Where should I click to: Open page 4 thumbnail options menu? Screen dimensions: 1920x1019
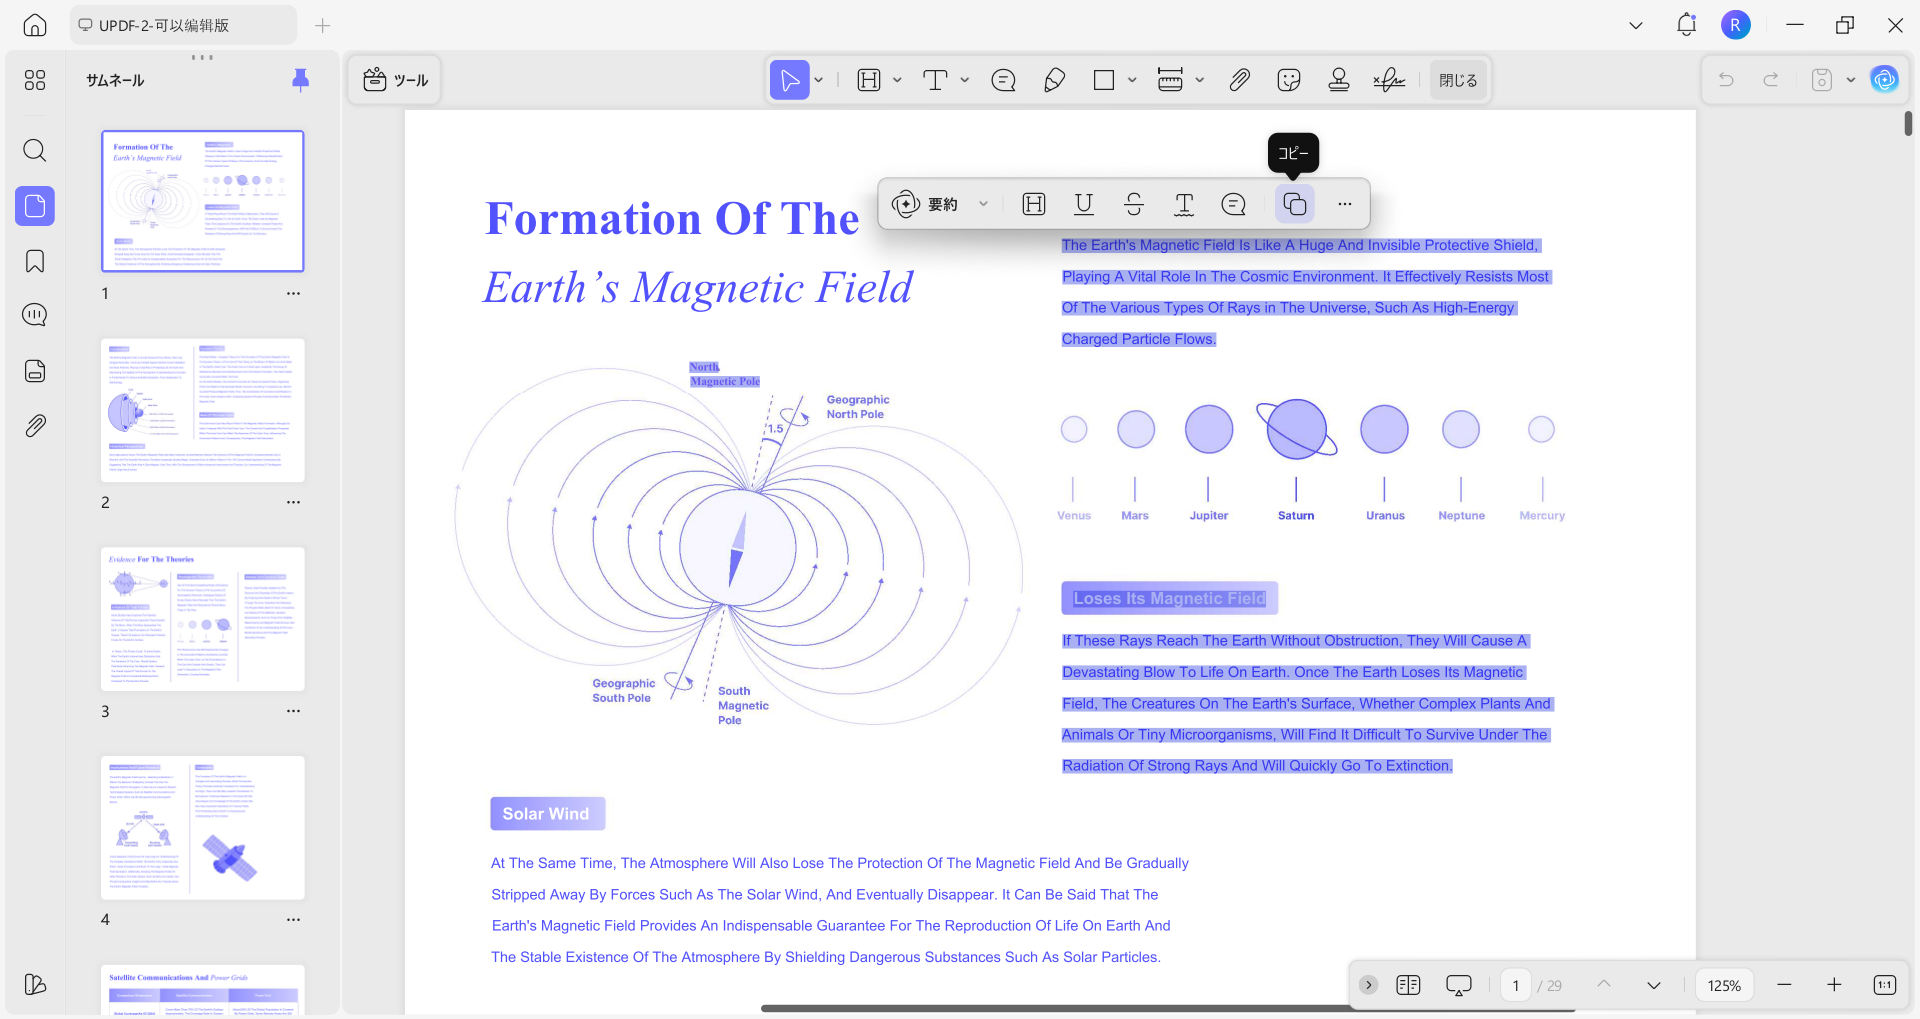(x=293, y=919)
